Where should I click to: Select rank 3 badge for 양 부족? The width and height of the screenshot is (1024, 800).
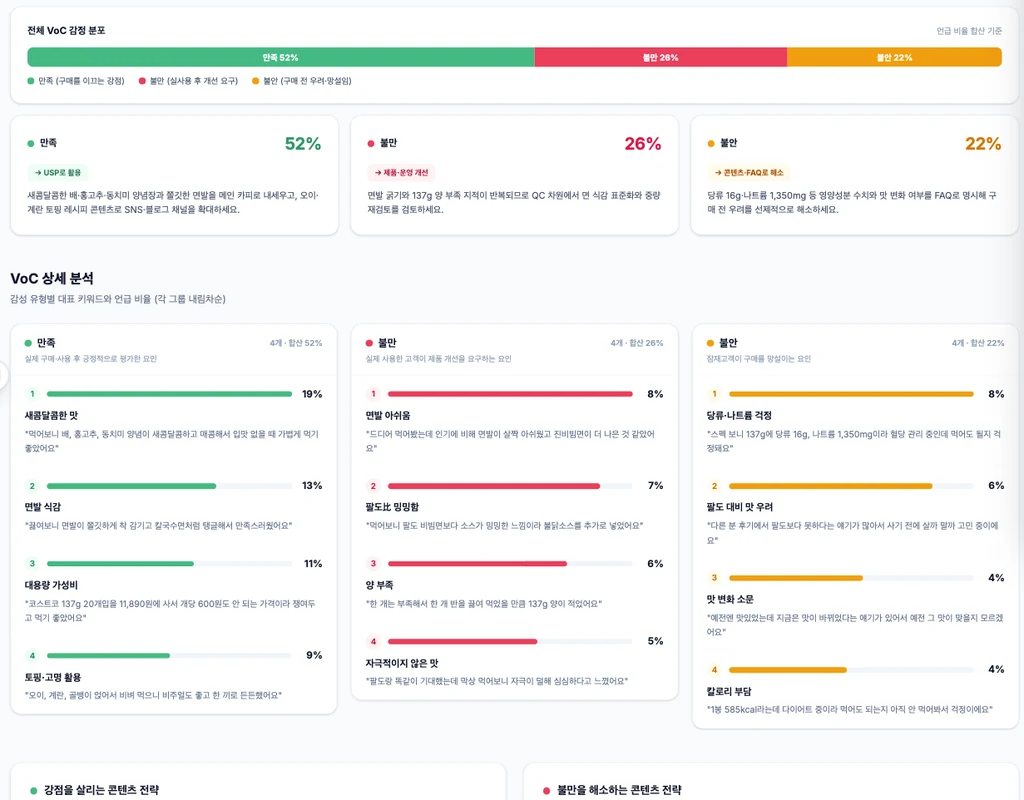tap(373, 564)
